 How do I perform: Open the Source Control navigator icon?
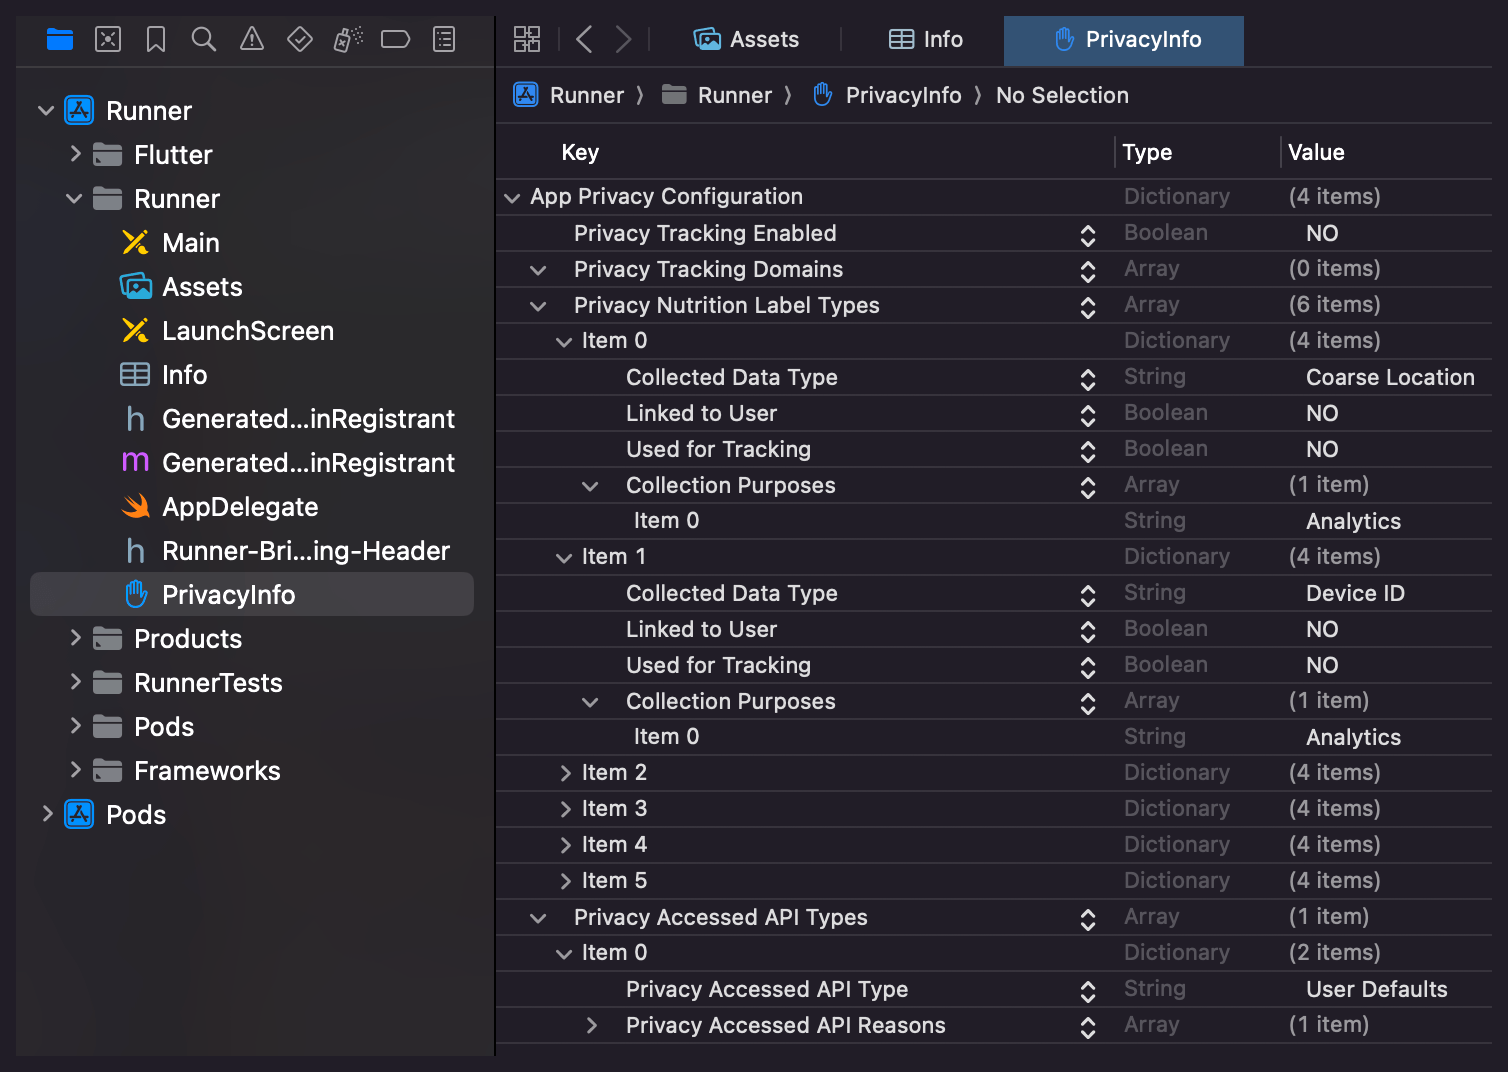click(108, 40)
